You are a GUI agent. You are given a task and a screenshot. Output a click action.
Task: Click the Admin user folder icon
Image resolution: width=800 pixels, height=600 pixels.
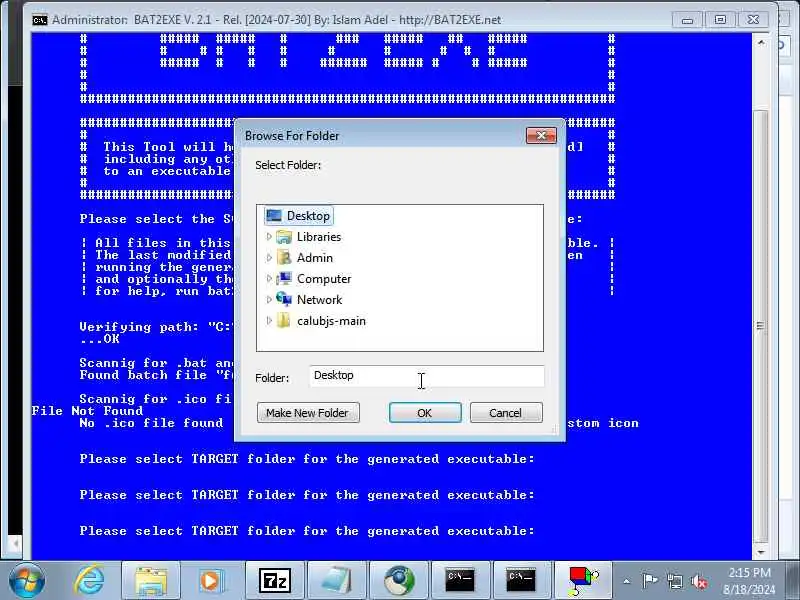284,258
